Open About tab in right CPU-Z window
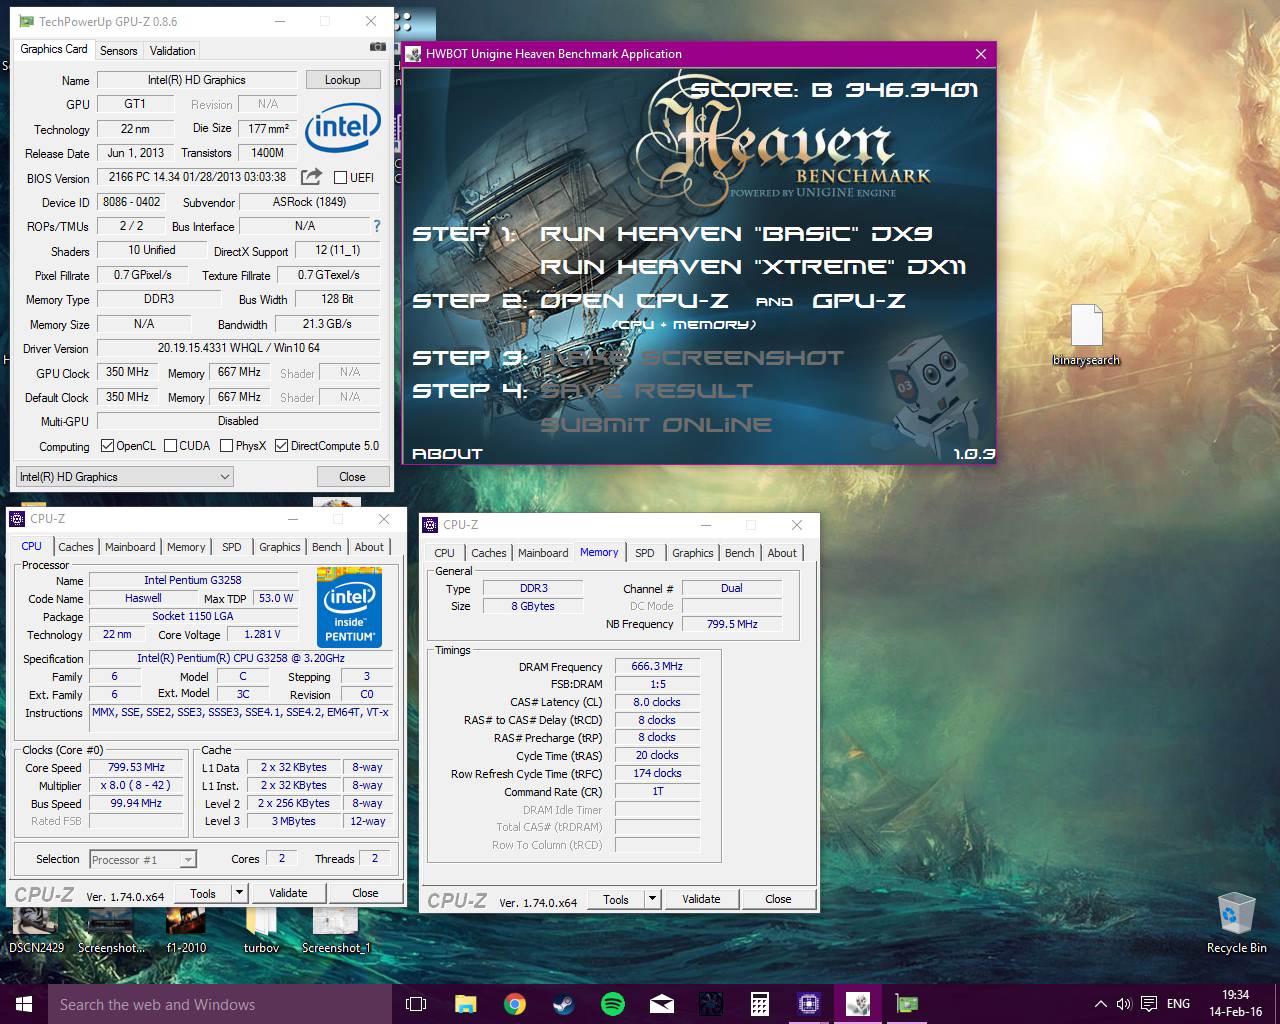The height and width of the screenshot is (1024, 1280). (782, 553)
